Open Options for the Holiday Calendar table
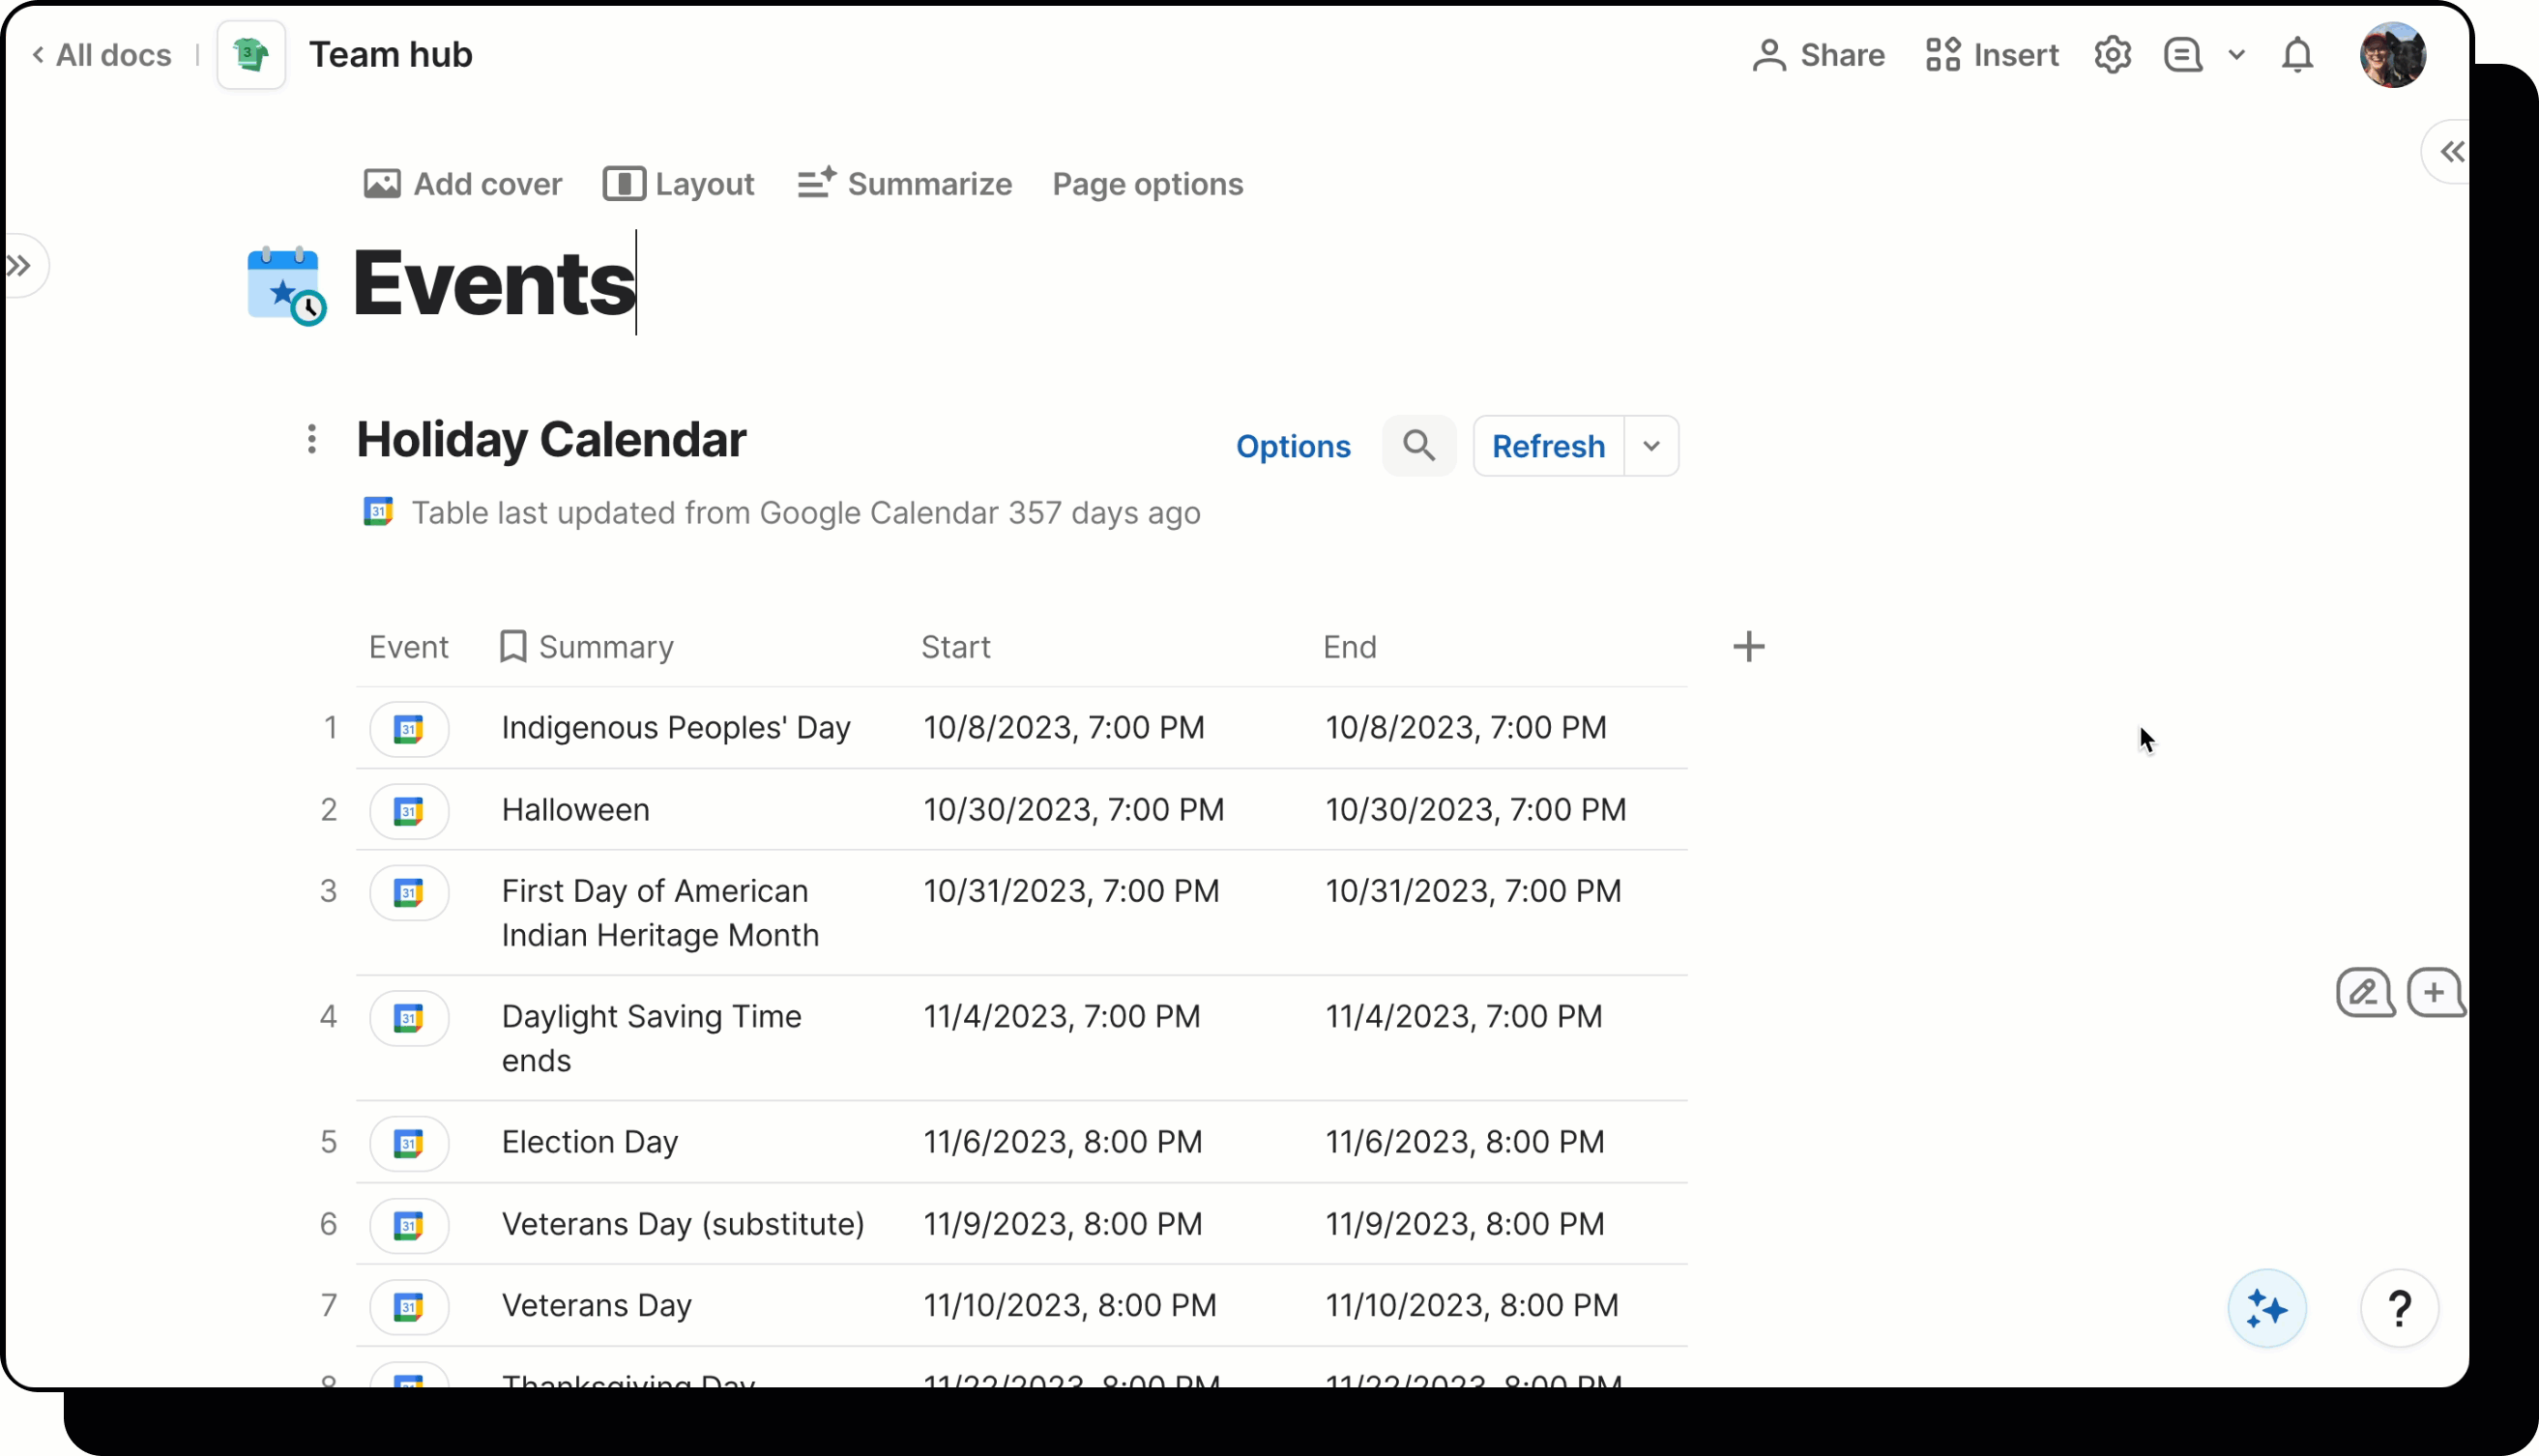This screenshot has width=2539, height=1456. [x=1293, y=447]
